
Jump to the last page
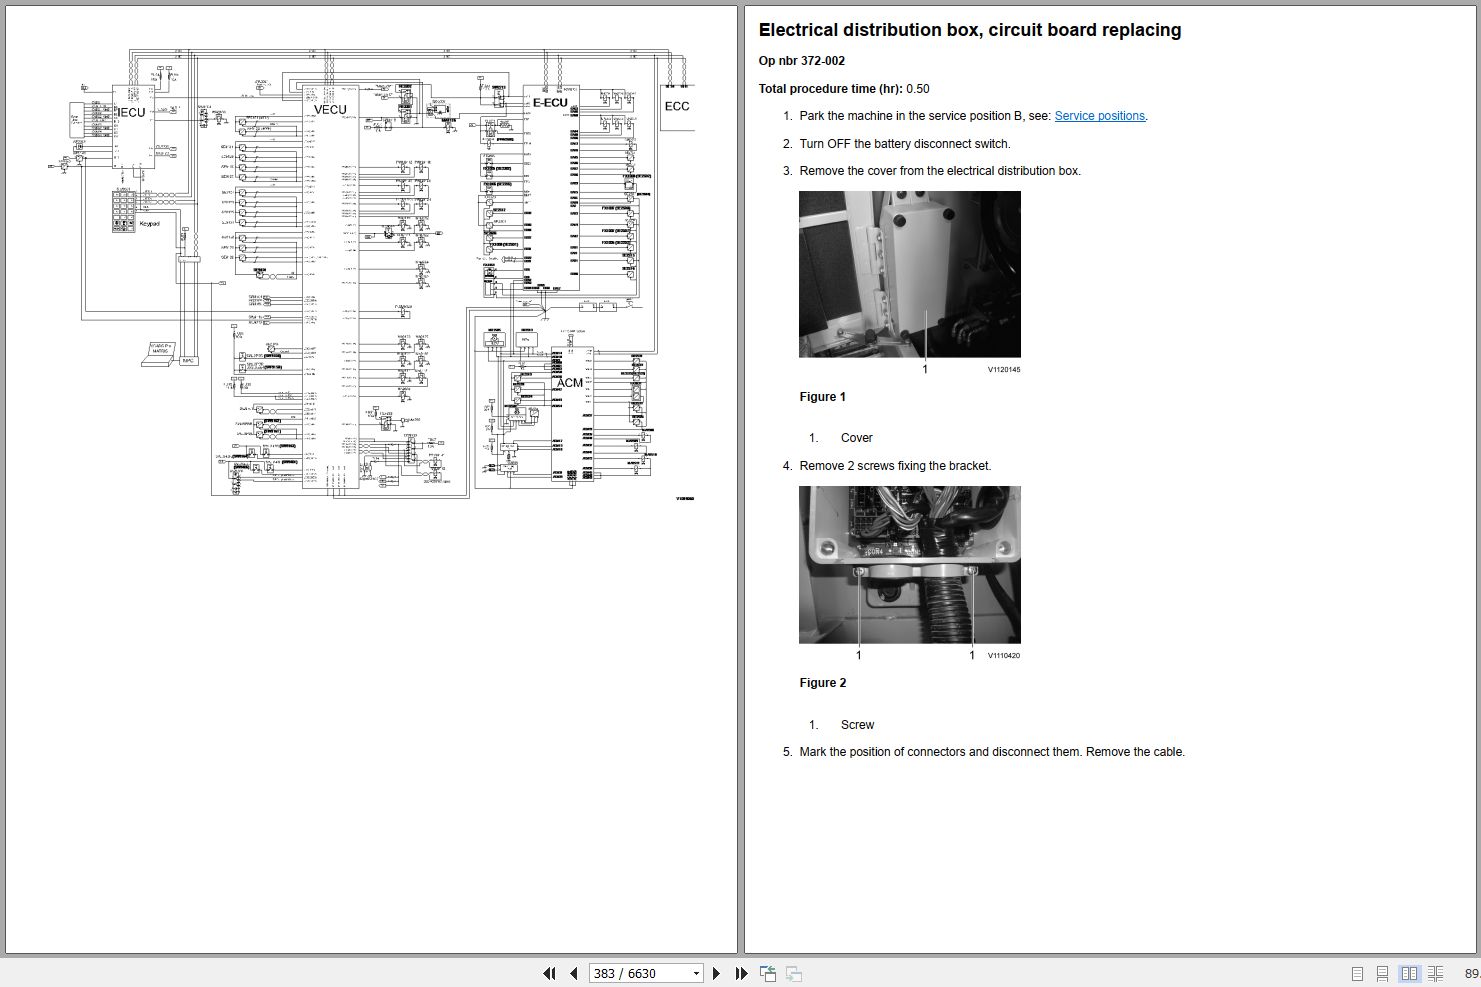pyautogui.click(x=740, y=973)
